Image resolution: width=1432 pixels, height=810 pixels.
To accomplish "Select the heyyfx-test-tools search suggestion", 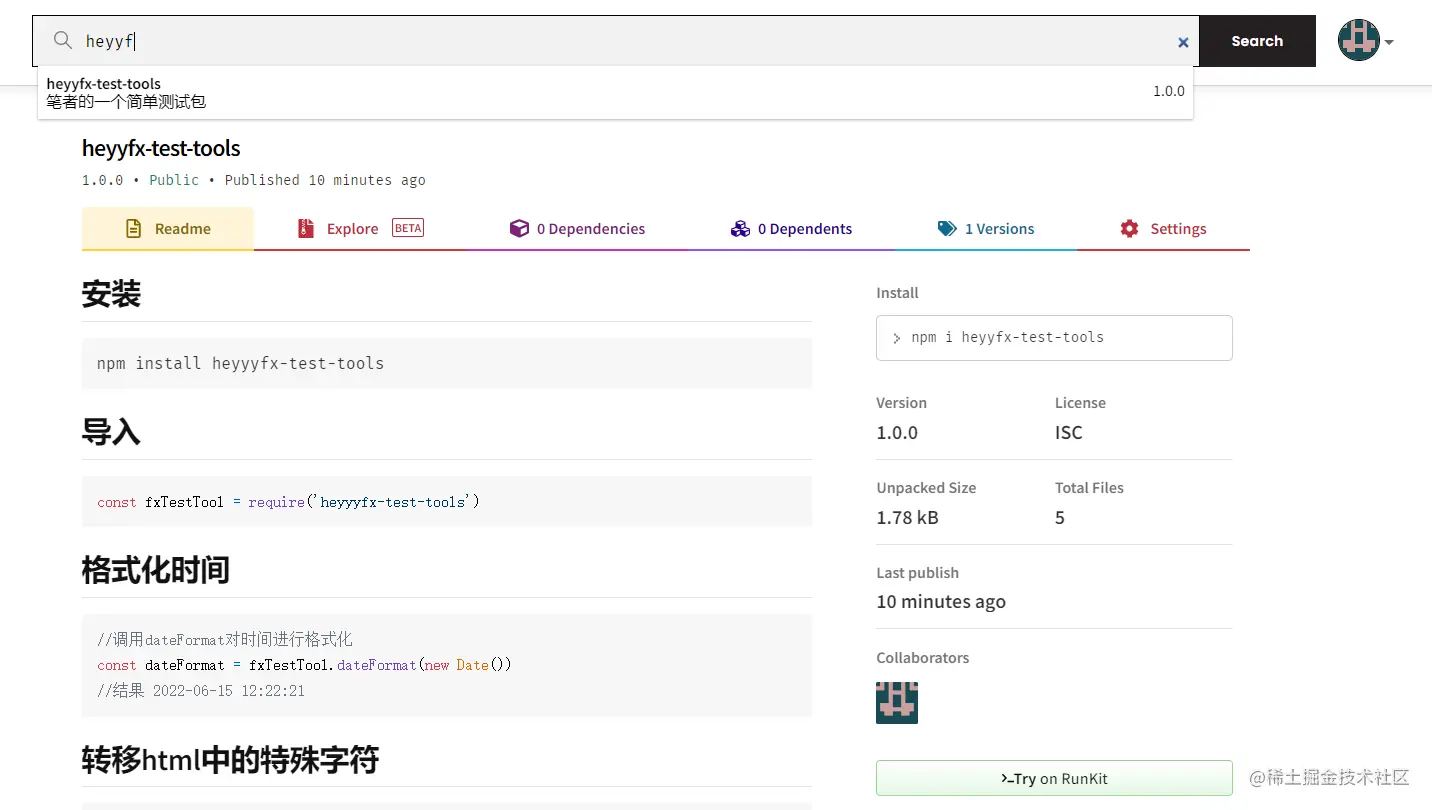I will pos(615,92).
